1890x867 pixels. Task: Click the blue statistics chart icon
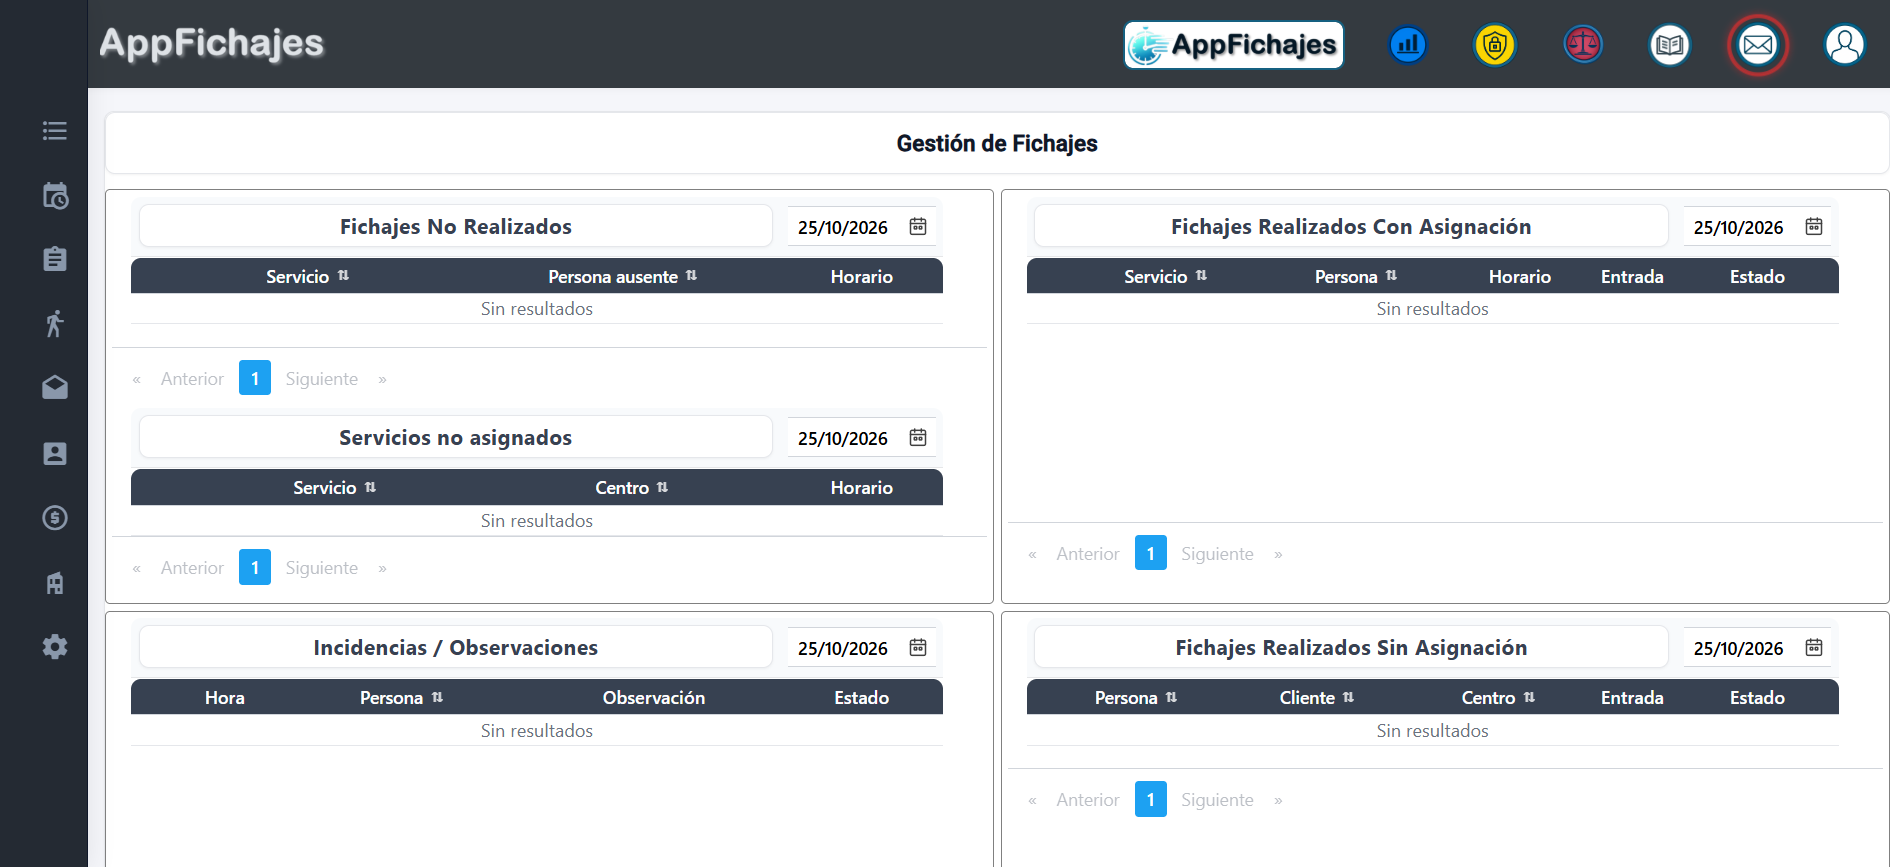(x=1408, y=45)
